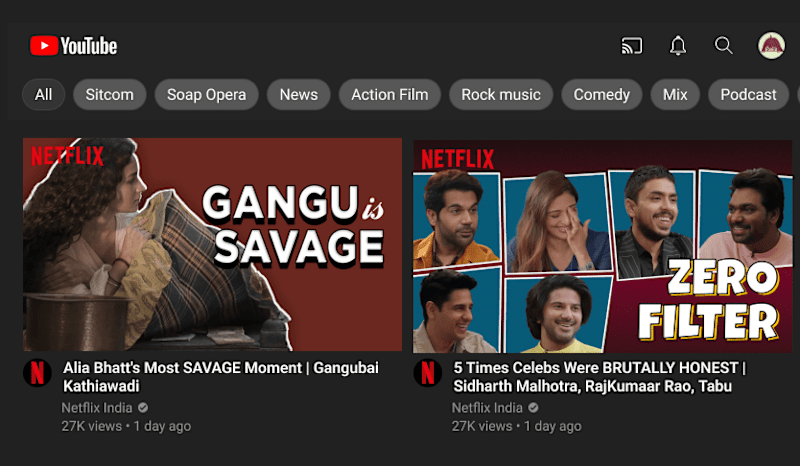Select the Action Film filter chip

(x=390, y=94)
